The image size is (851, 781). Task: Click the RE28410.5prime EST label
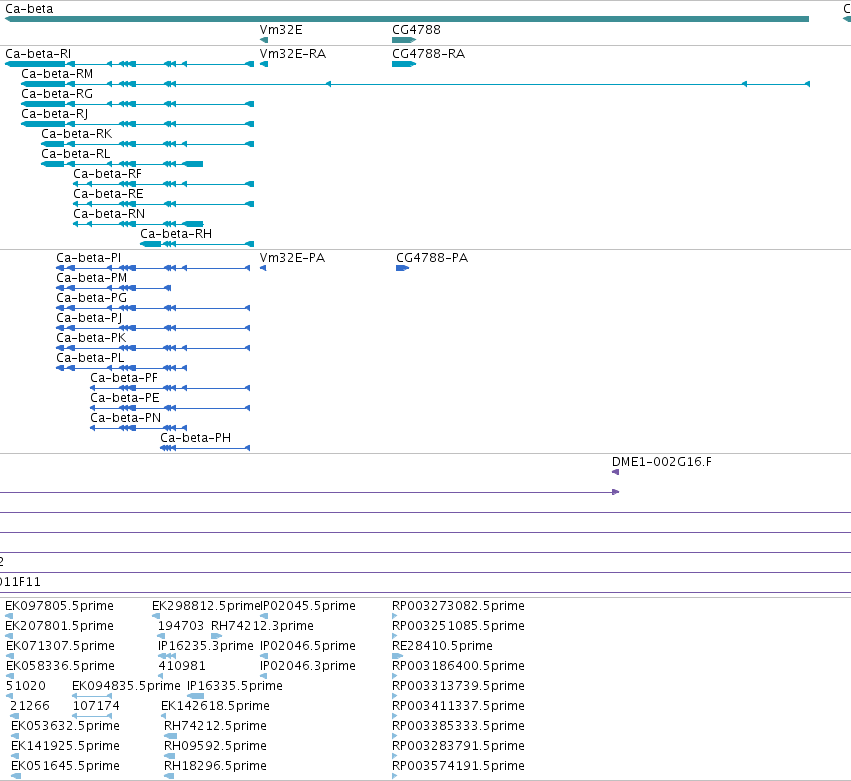point(442,646)
